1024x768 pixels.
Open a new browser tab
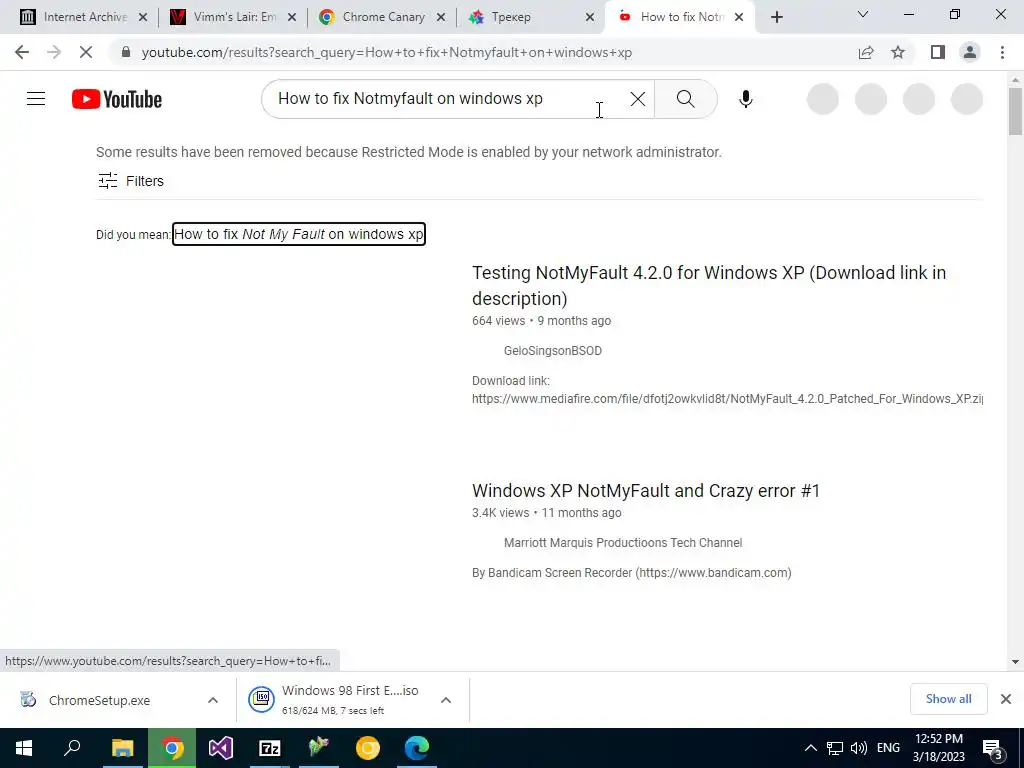click(776, 17)
